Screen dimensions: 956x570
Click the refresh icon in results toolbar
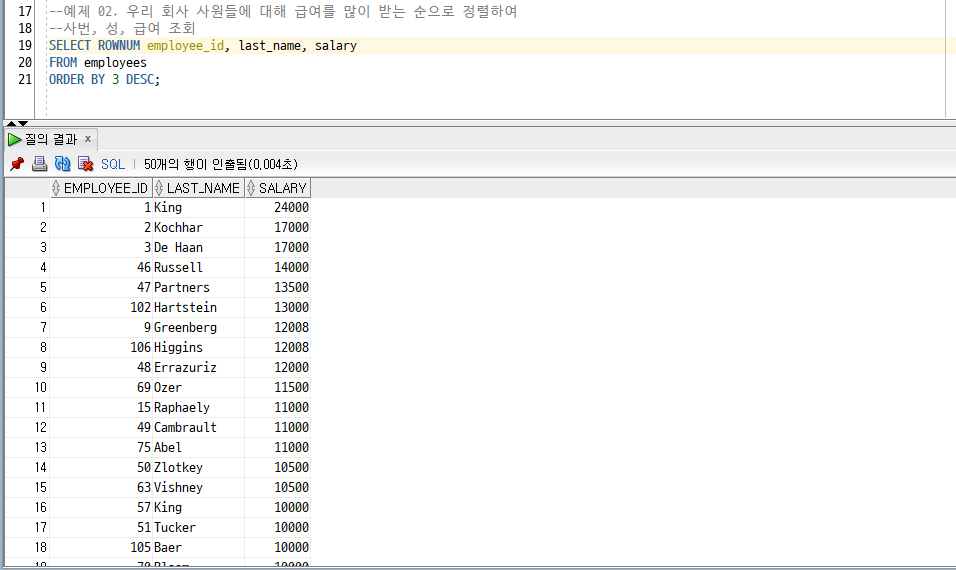(62, 163)
